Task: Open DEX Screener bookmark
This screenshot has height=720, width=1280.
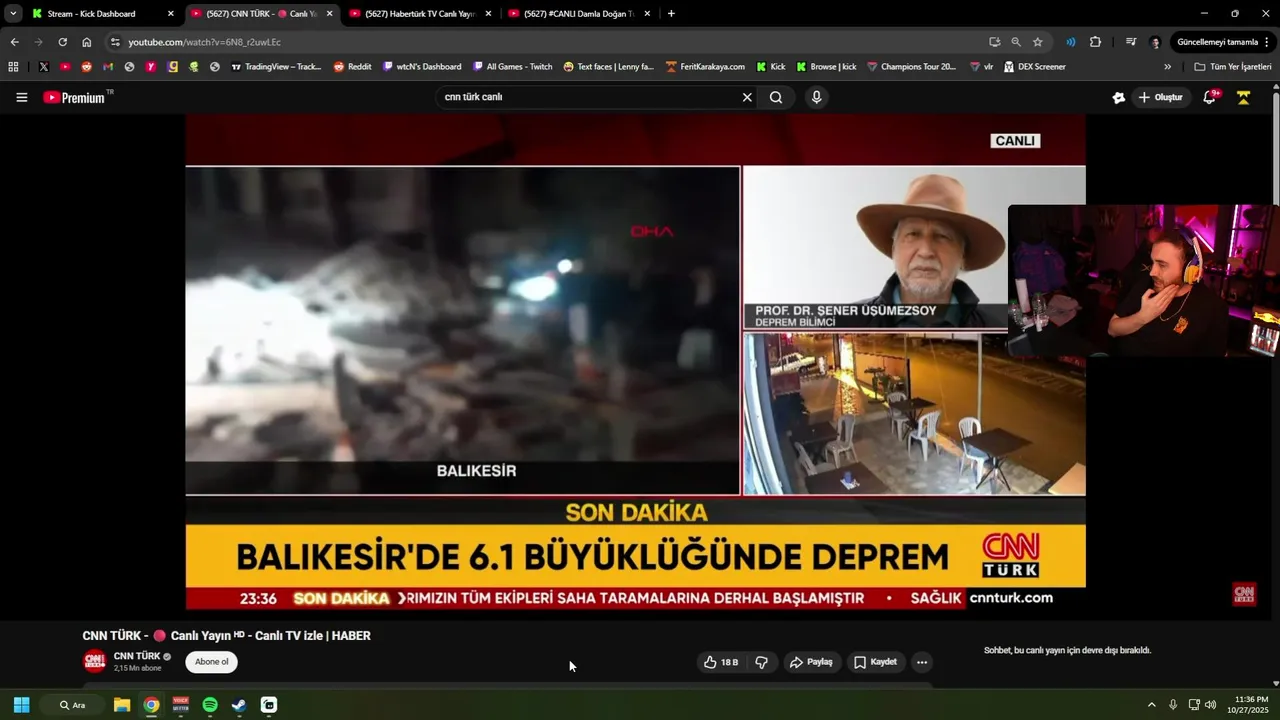Action: (1034, 67)
